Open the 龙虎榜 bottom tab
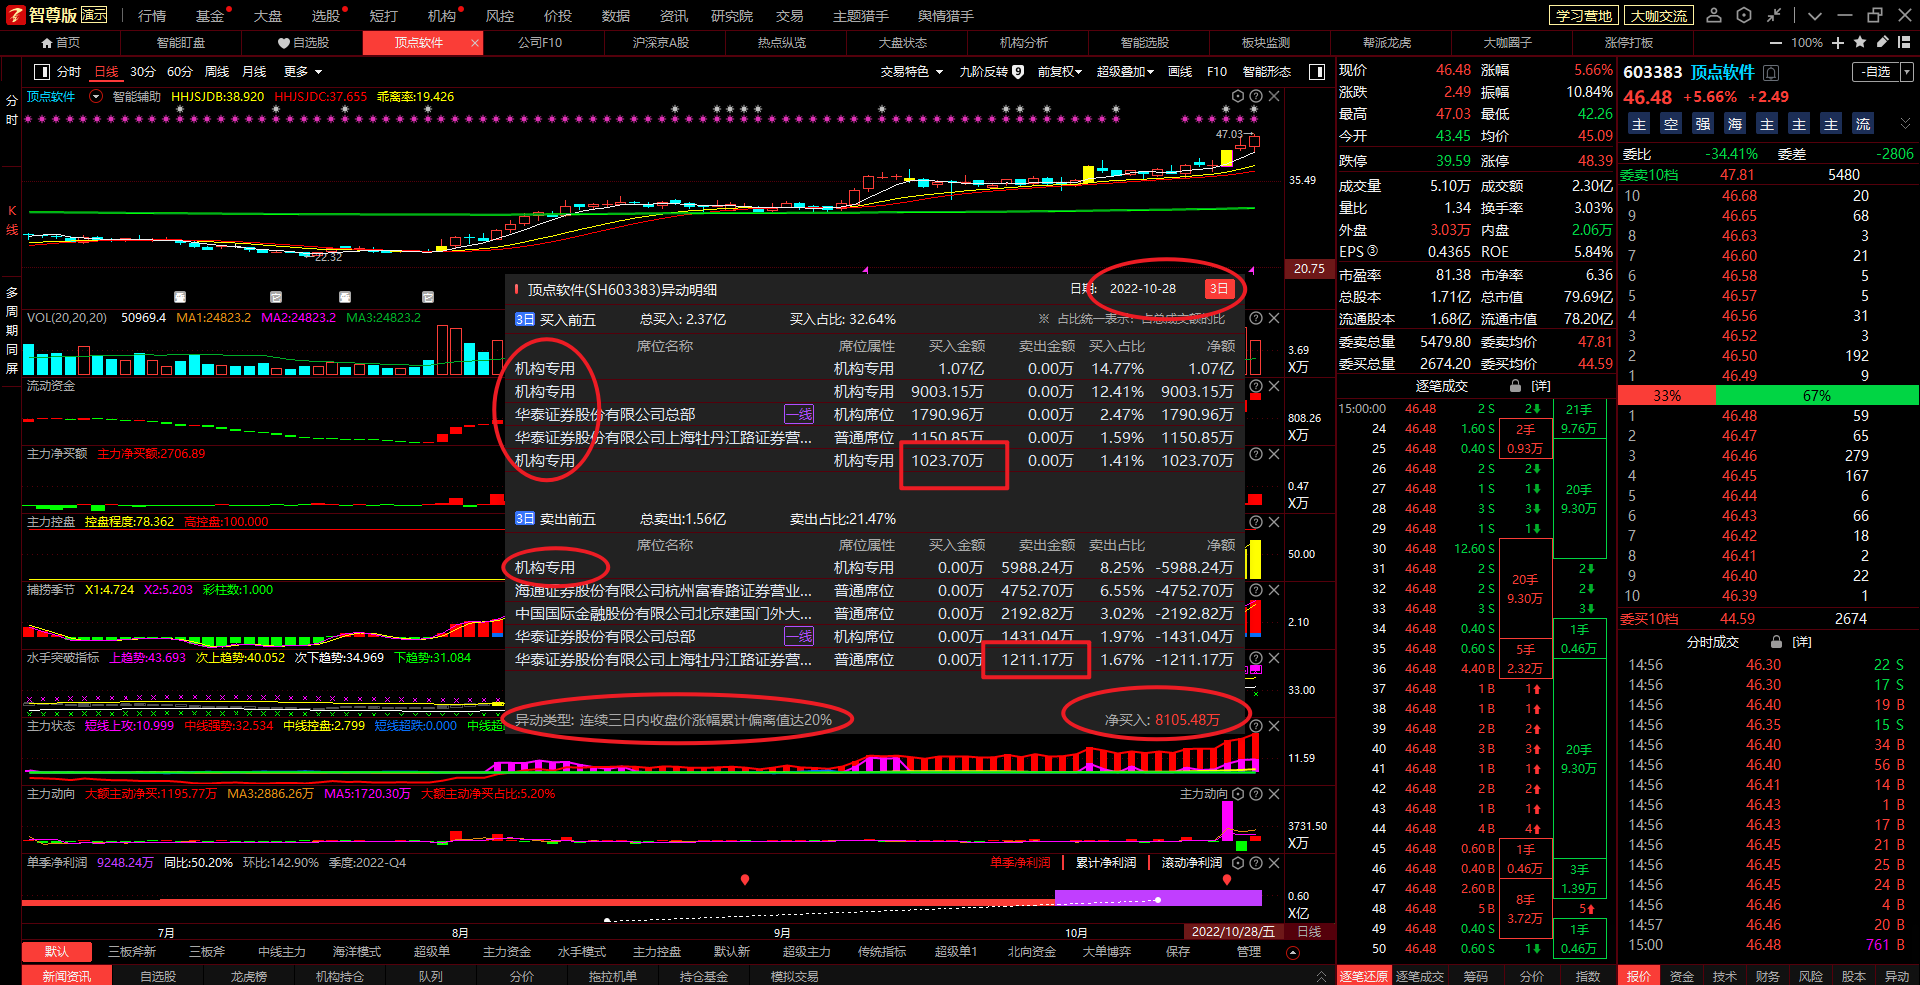The height and width of the screenshot is (985, 1920). (x=249, y=976)
